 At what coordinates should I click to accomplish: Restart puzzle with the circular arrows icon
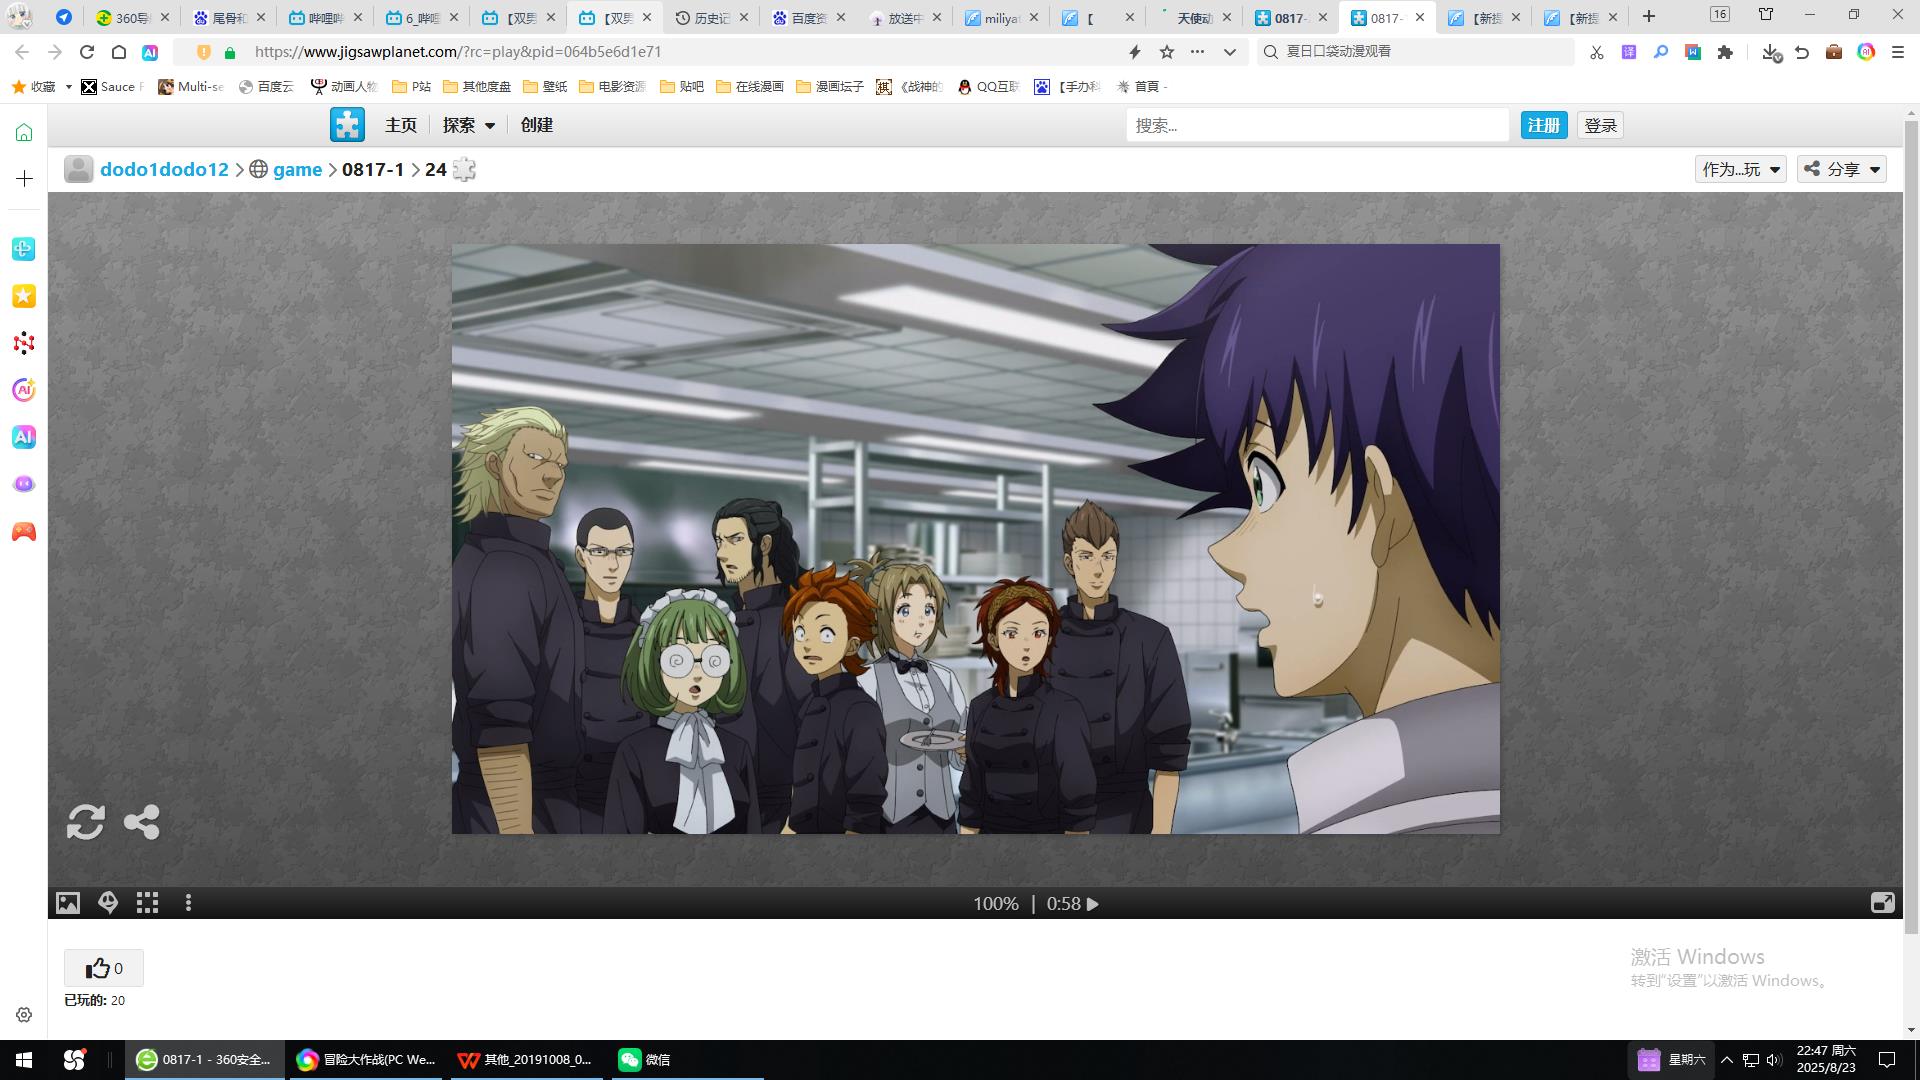(x=86, y=822)
